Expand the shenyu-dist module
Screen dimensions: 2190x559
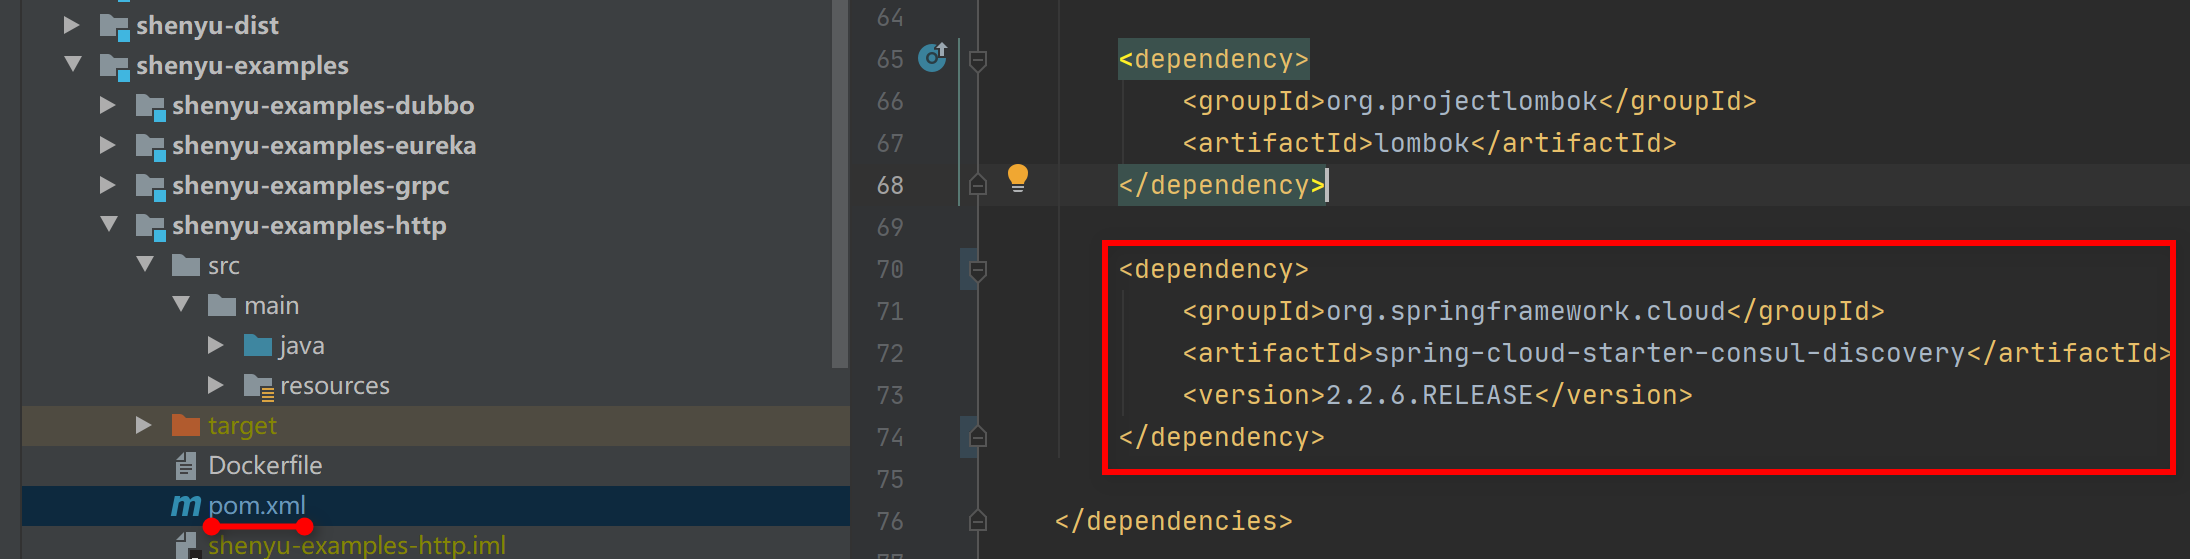pos(72,25)
